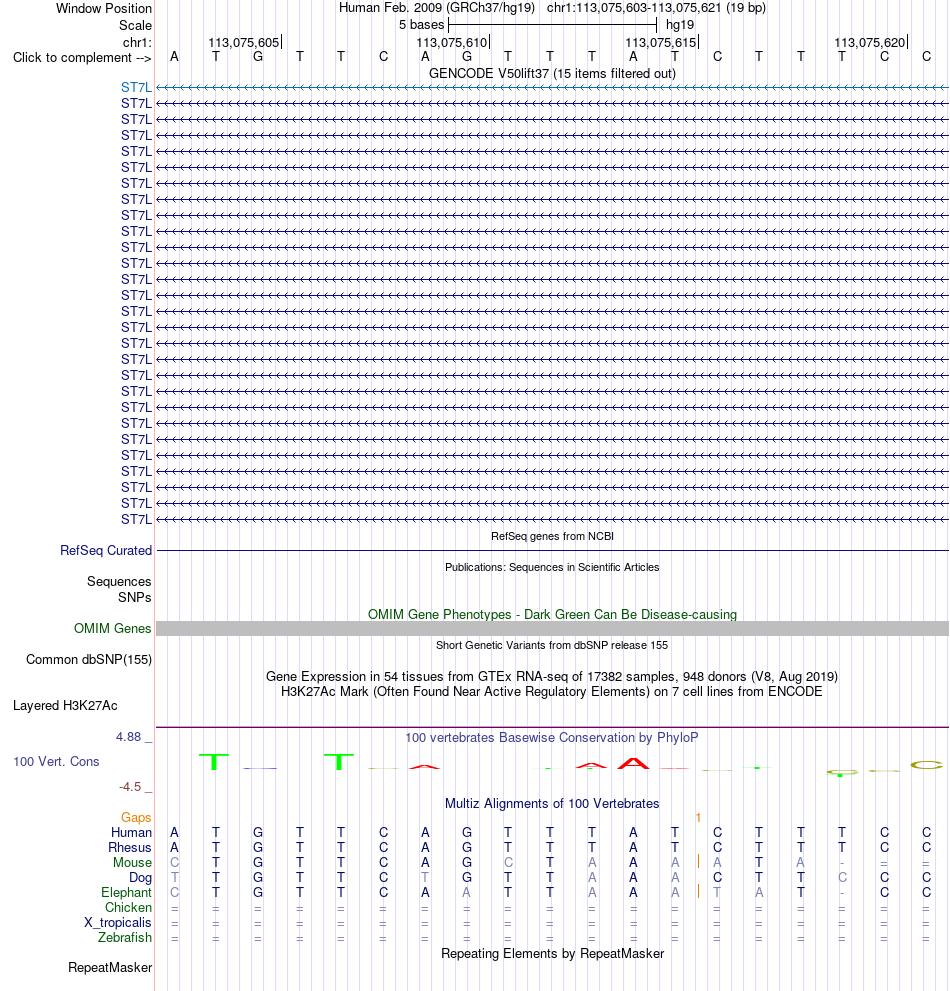Select the SNPs track label
Image resolution: width=950 pixels, height=991 pixels.
[135, 597]
